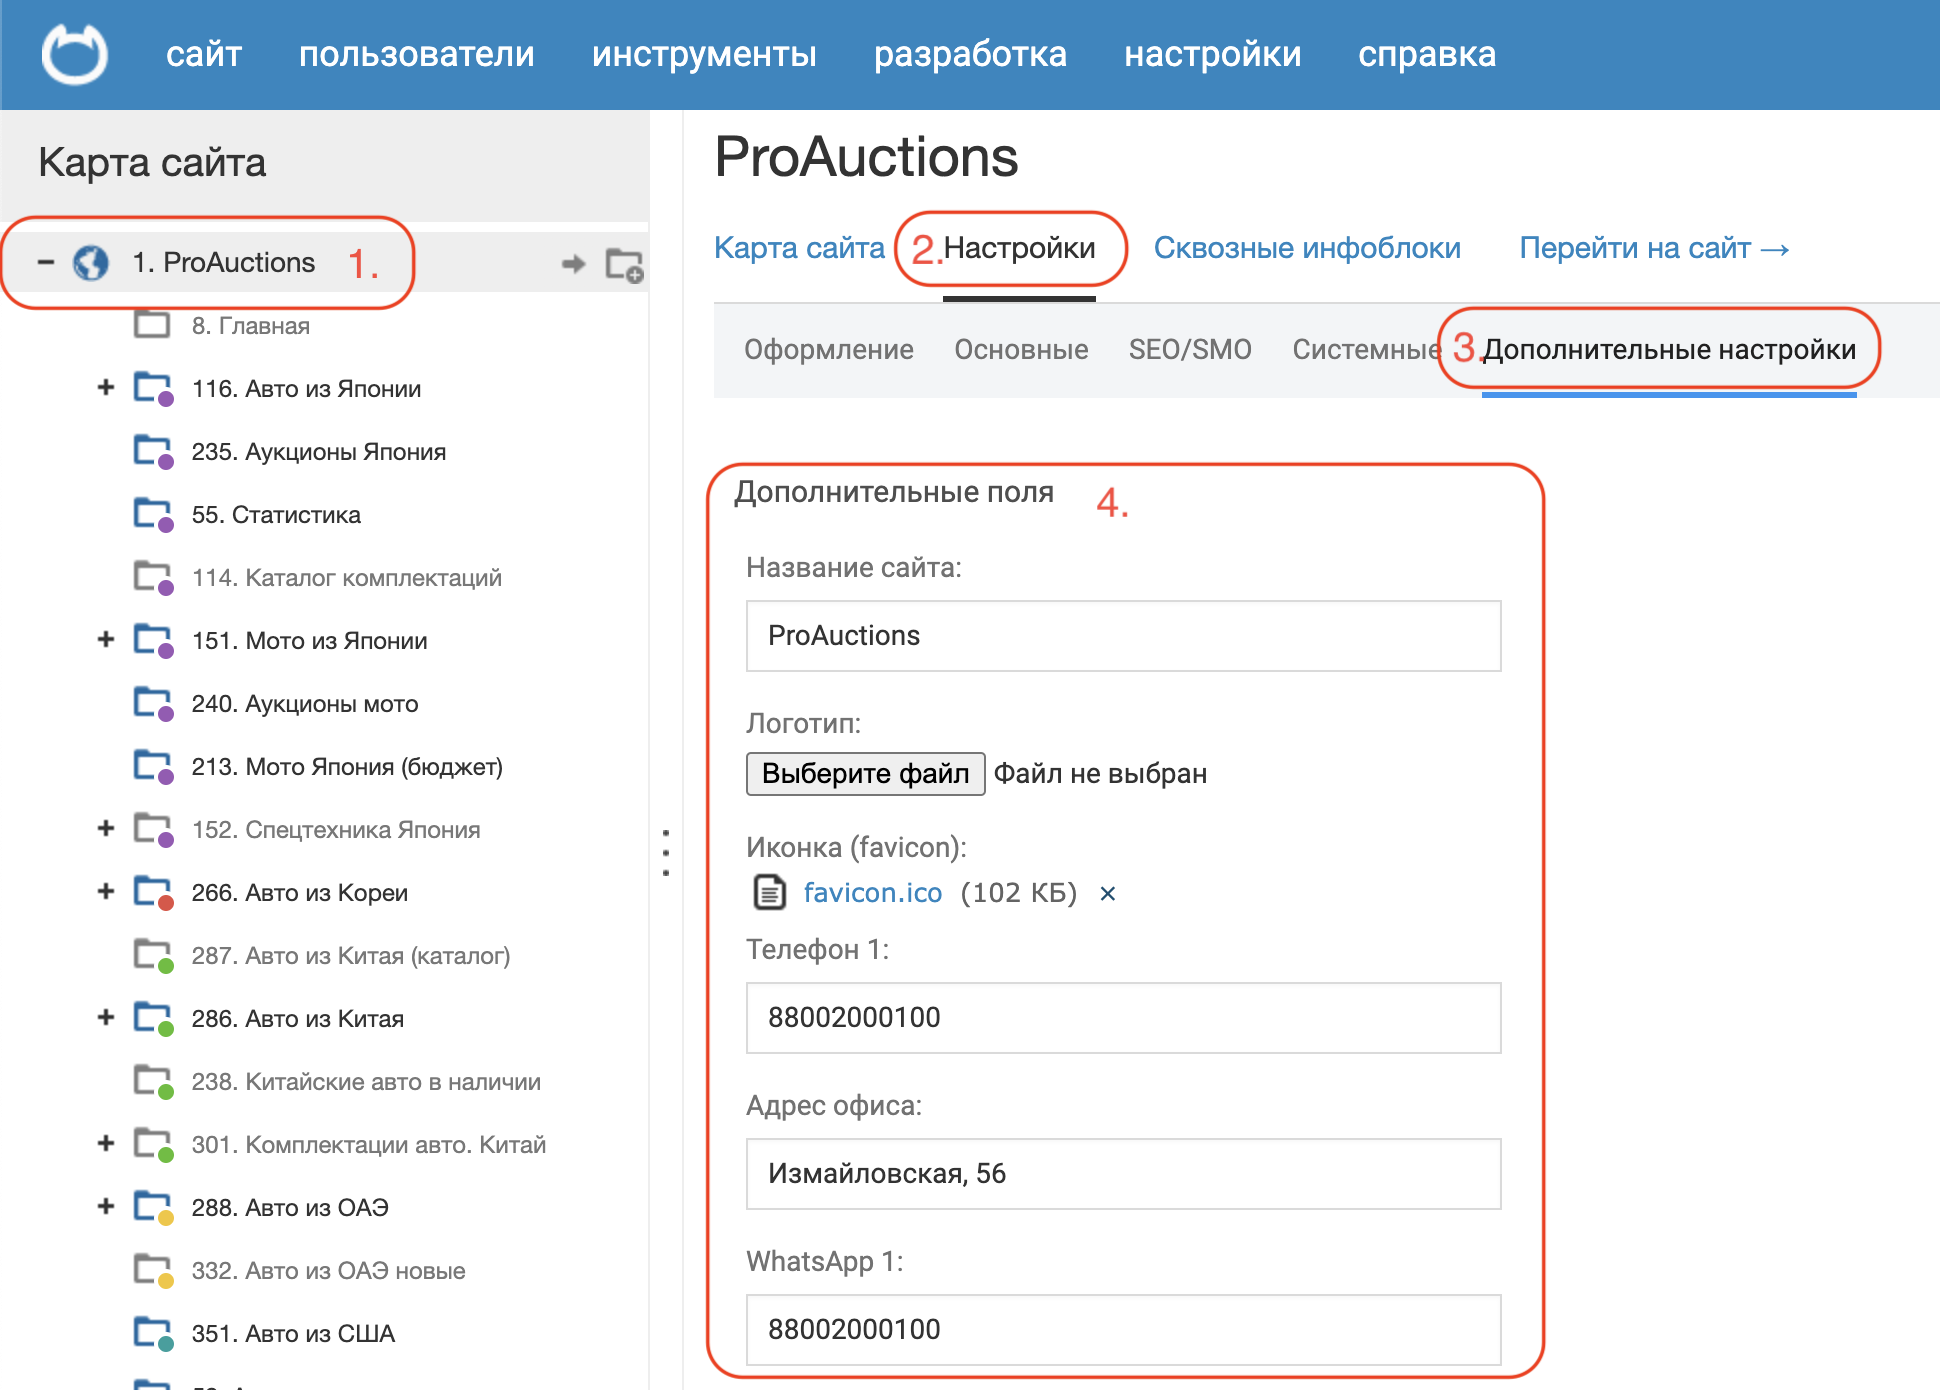The image size is (1940, 1390).
Task: Open the Сквозные инфоблоки tab
Action: 1307,248
